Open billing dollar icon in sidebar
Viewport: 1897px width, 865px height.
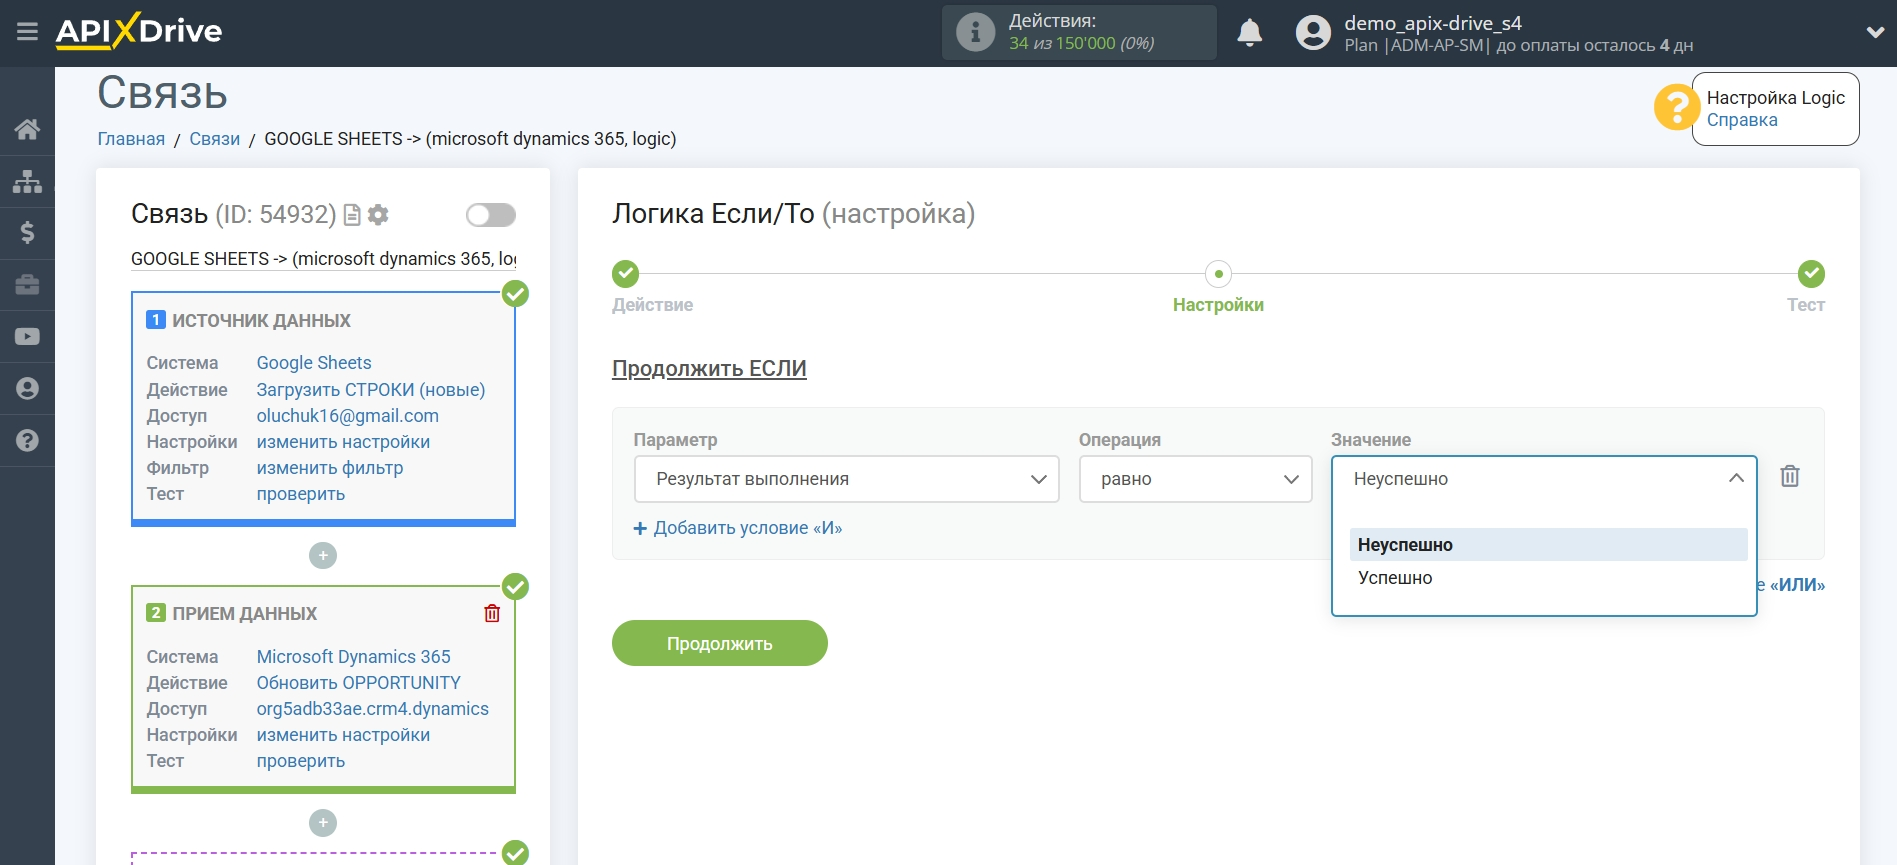pyautogui.click(x=27, y=233)
